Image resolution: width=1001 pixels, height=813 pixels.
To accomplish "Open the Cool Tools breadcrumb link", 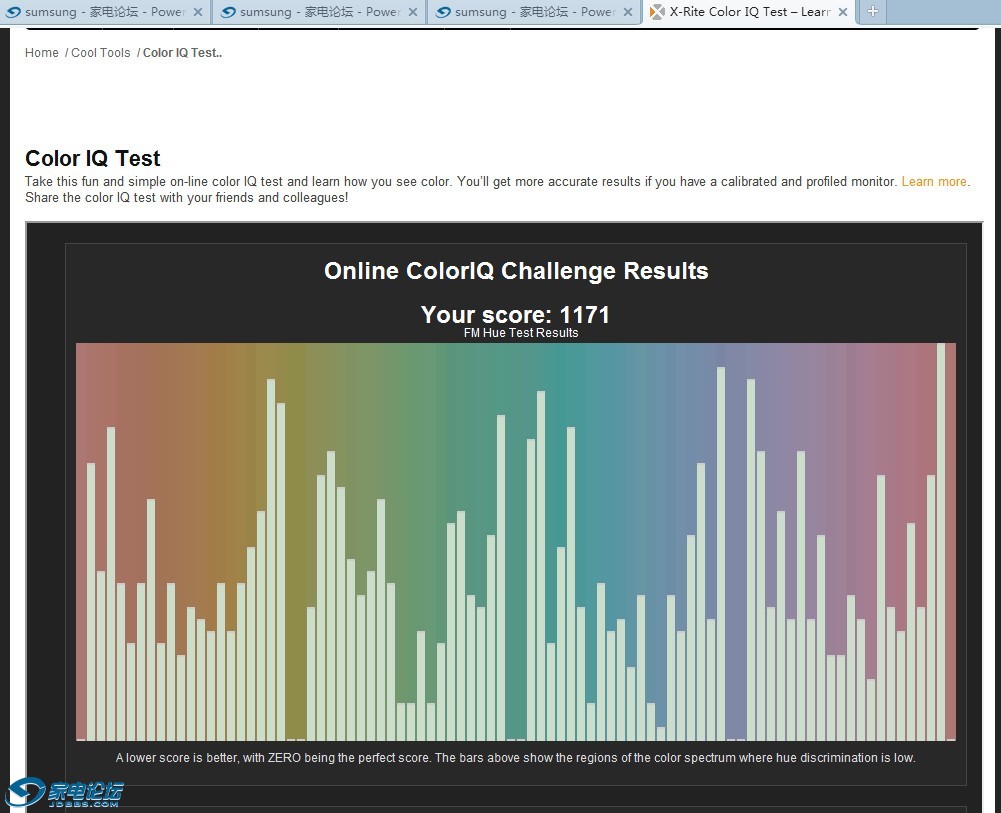I will (x=101, y=53).
